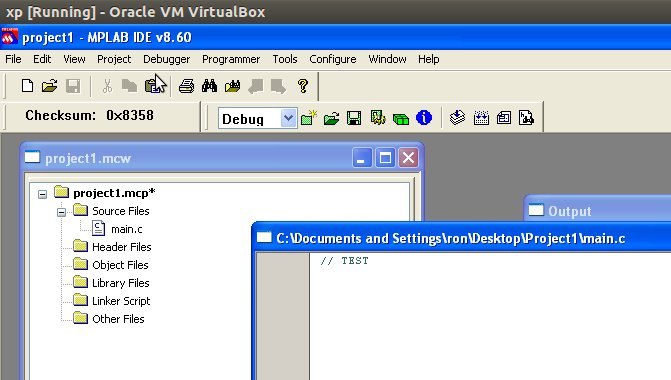Select the Header Files folder
Screen dimensions: 671x380
tap(122, 247)
